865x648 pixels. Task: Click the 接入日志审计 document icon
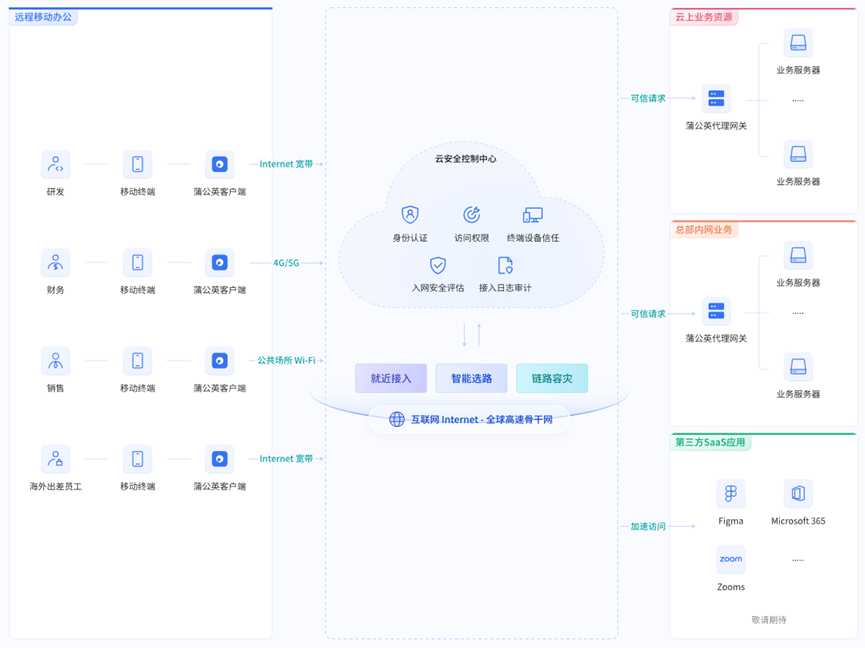click(505, 265)
